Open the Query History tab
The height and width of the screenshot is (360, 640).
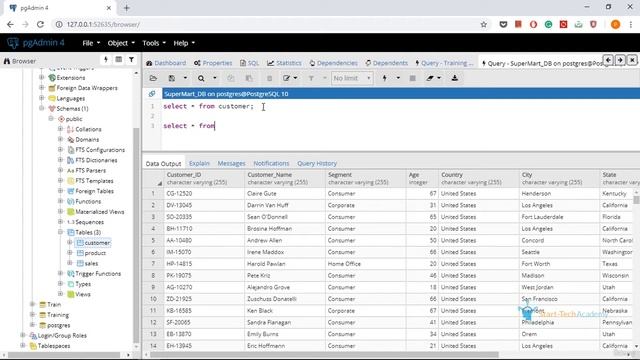point(317,163)
